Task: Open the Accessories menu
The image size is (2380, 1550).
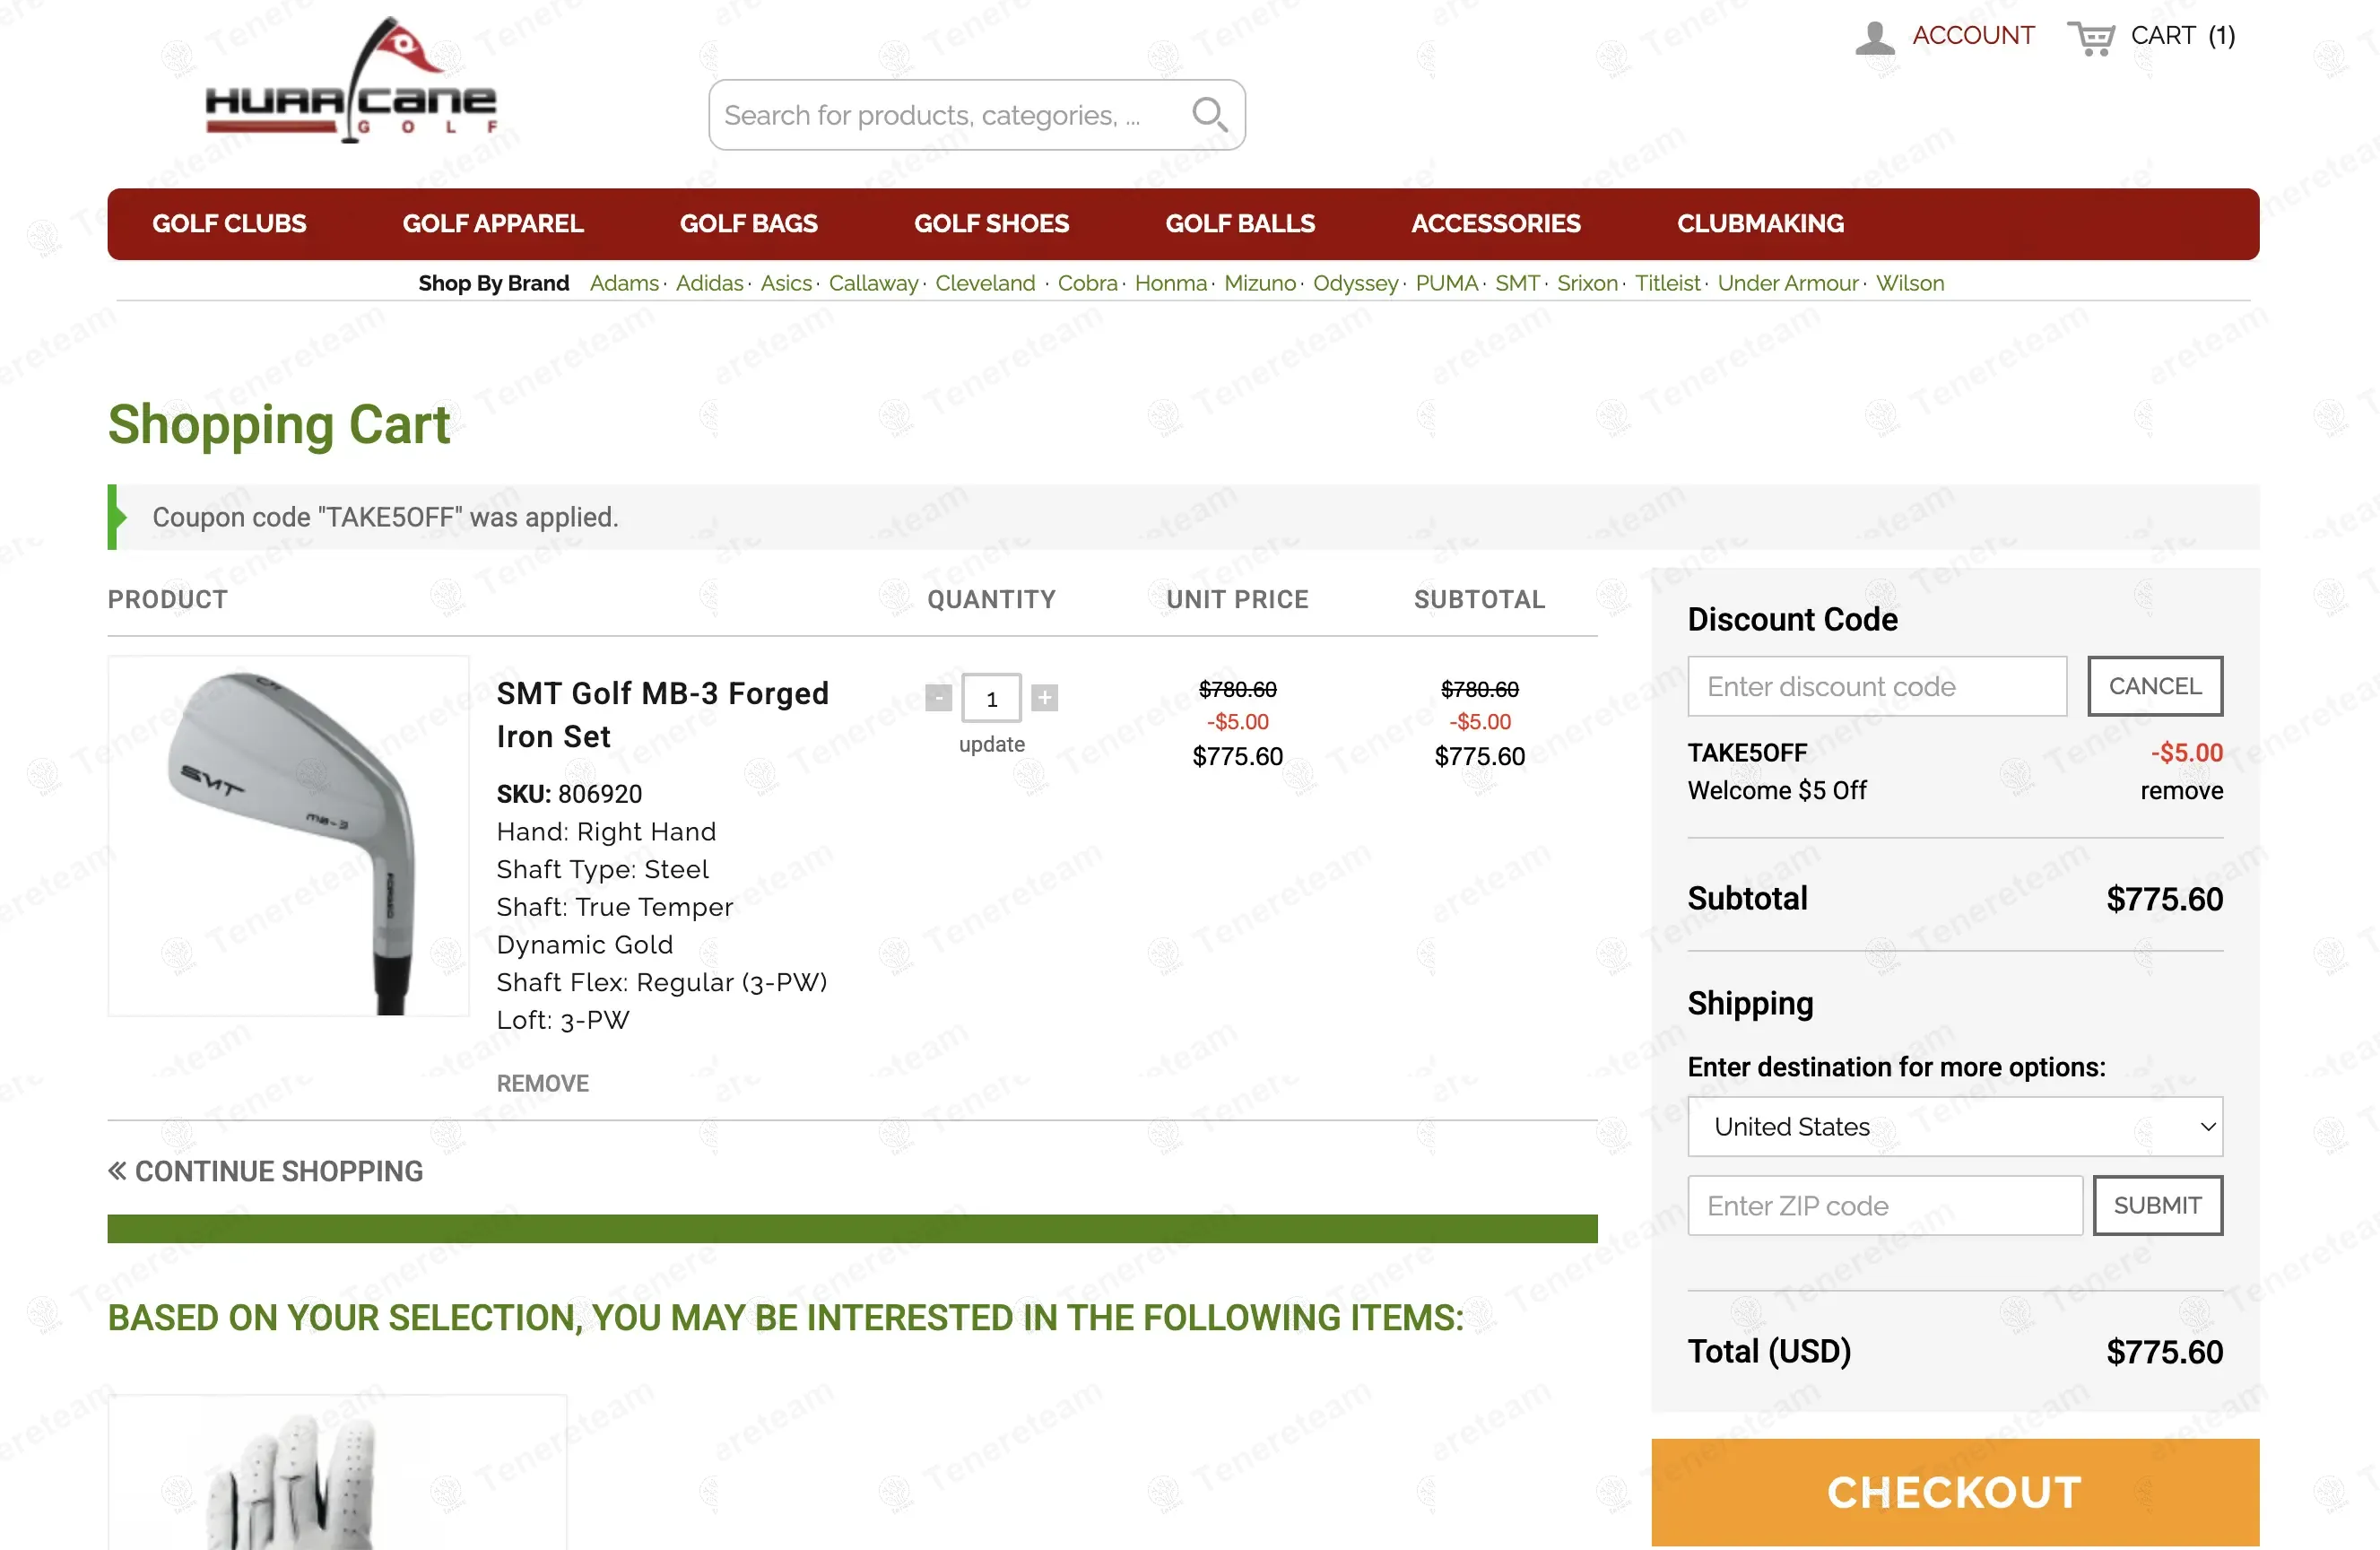Action: pyautogui.click(x=1496, y=223)
